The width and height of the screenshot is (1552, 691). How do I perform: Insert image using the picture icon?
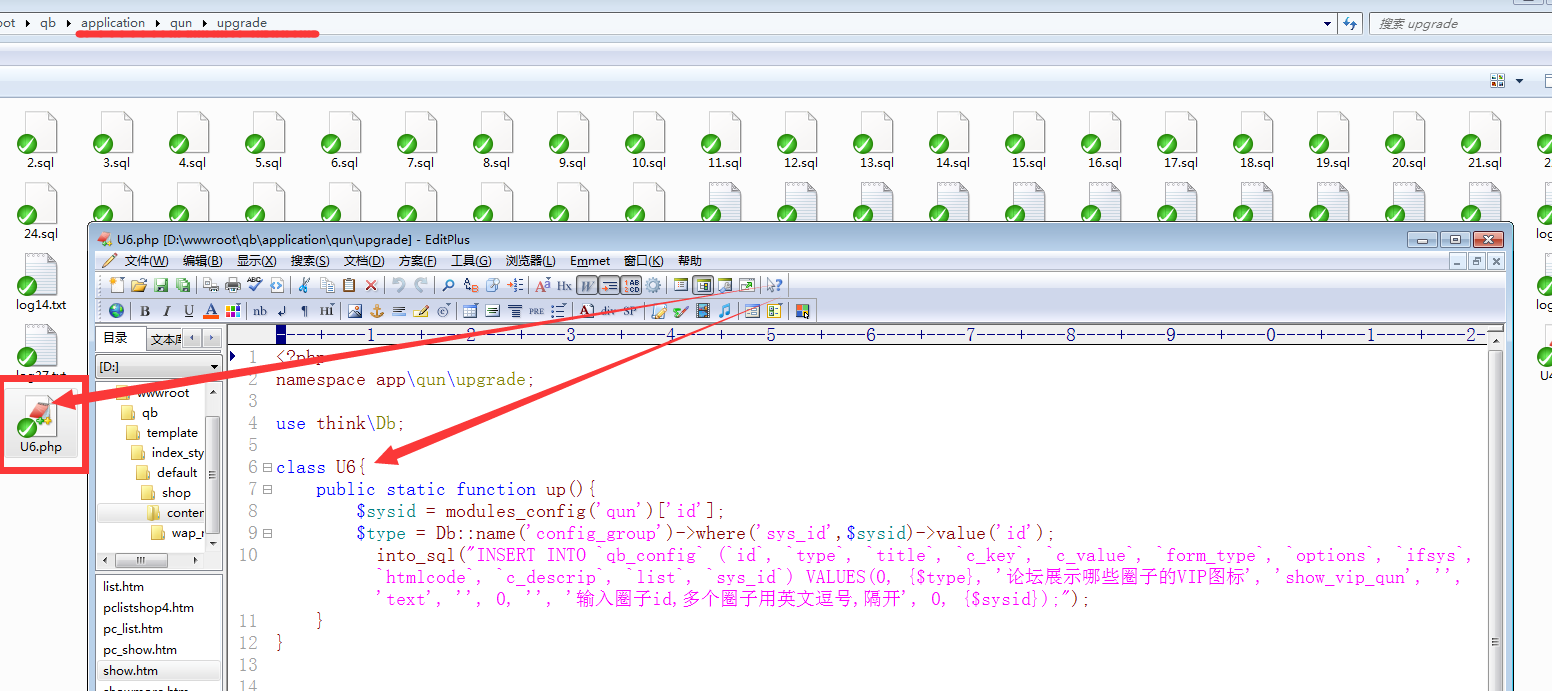point(355,311)
